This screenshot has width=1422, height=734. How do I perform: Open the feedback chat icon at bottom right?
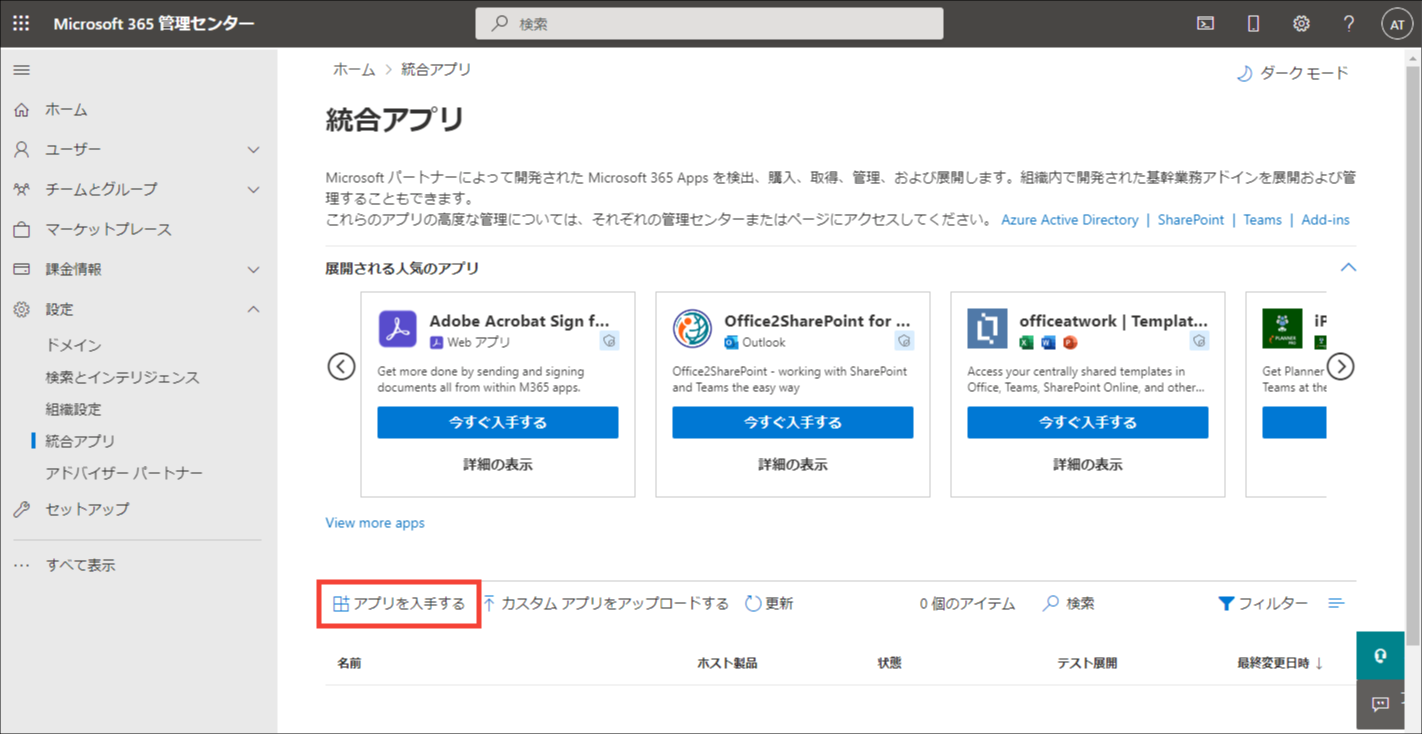point(1381,704)
